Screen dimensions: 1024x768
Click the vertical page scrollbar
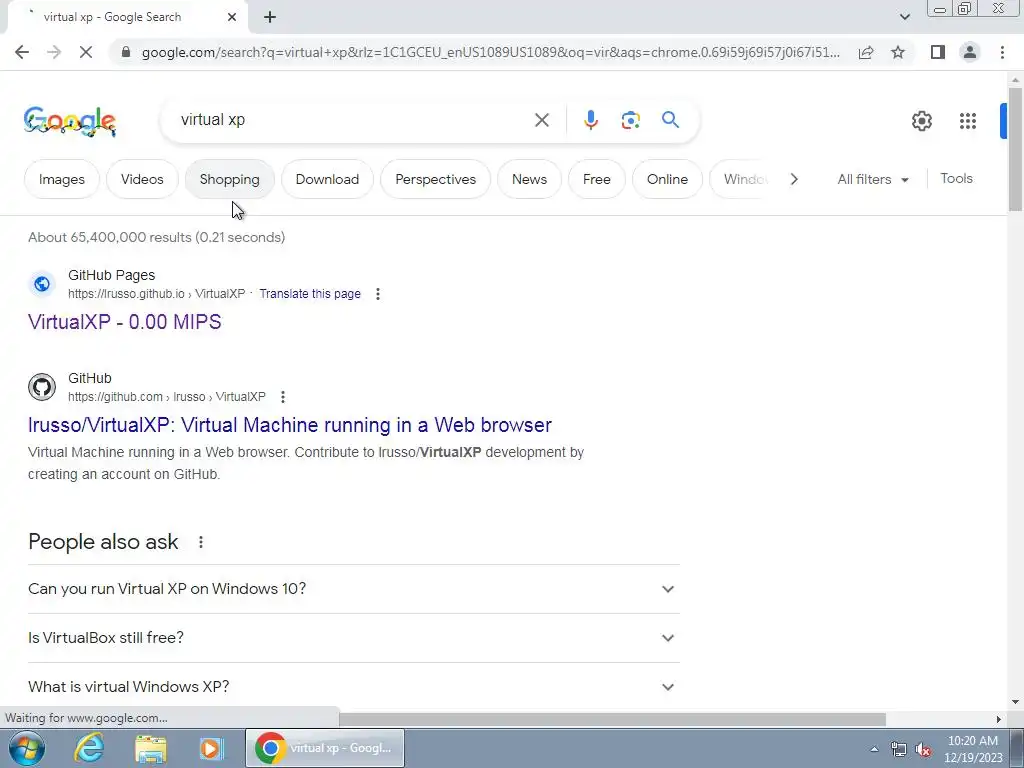tap(1015, 149)
